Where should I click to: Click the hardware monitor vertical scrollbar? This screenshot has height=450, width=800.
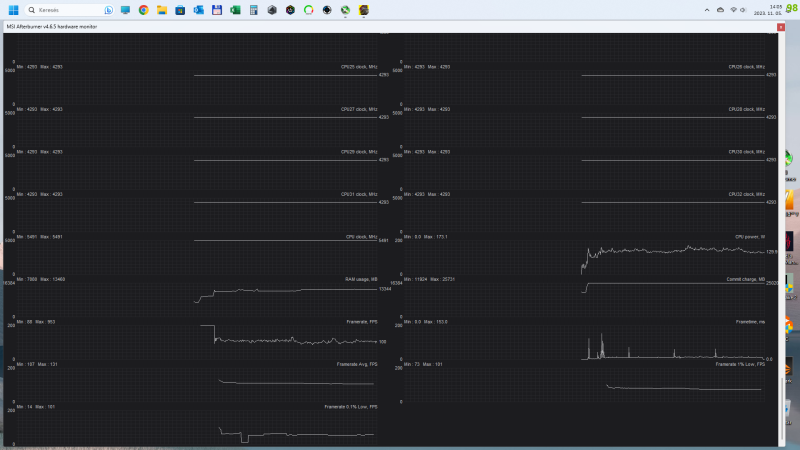[x=782, y=240]
